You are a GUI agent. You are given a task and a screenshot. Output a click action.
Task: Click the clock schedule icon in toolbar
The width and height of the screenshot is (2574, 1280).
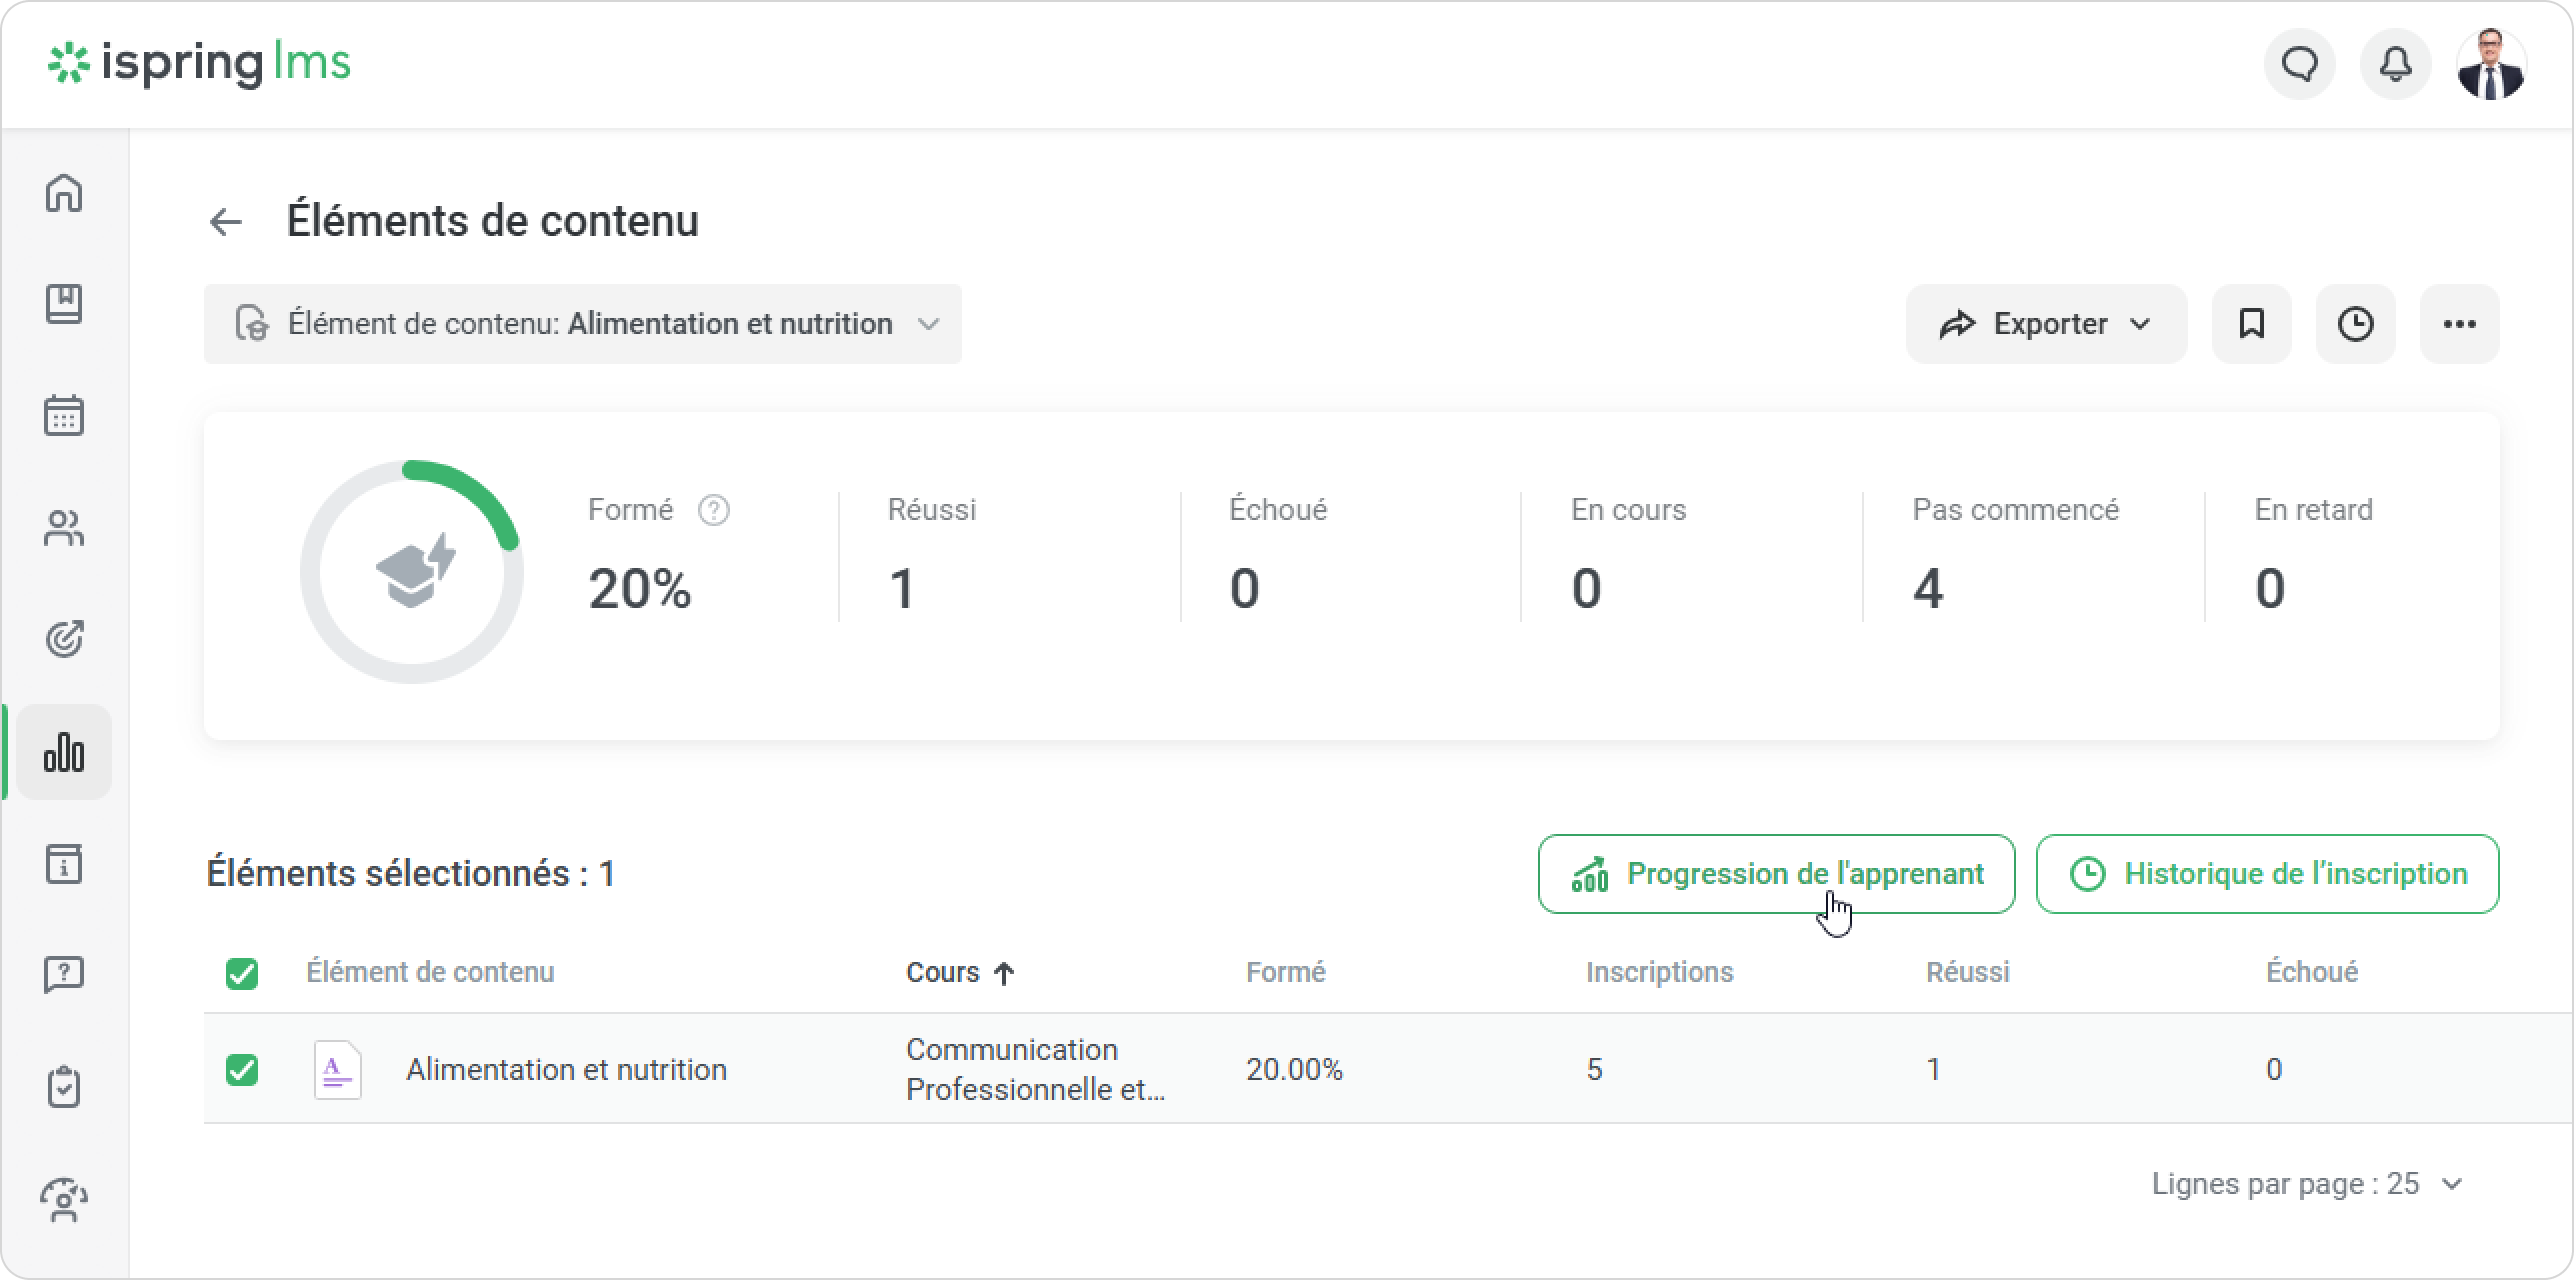point(2355,324)
